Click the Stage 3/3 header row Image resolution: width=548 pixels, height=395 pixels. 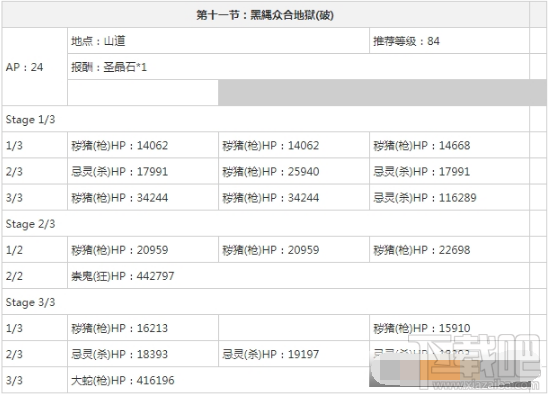(x=266, y=302)
